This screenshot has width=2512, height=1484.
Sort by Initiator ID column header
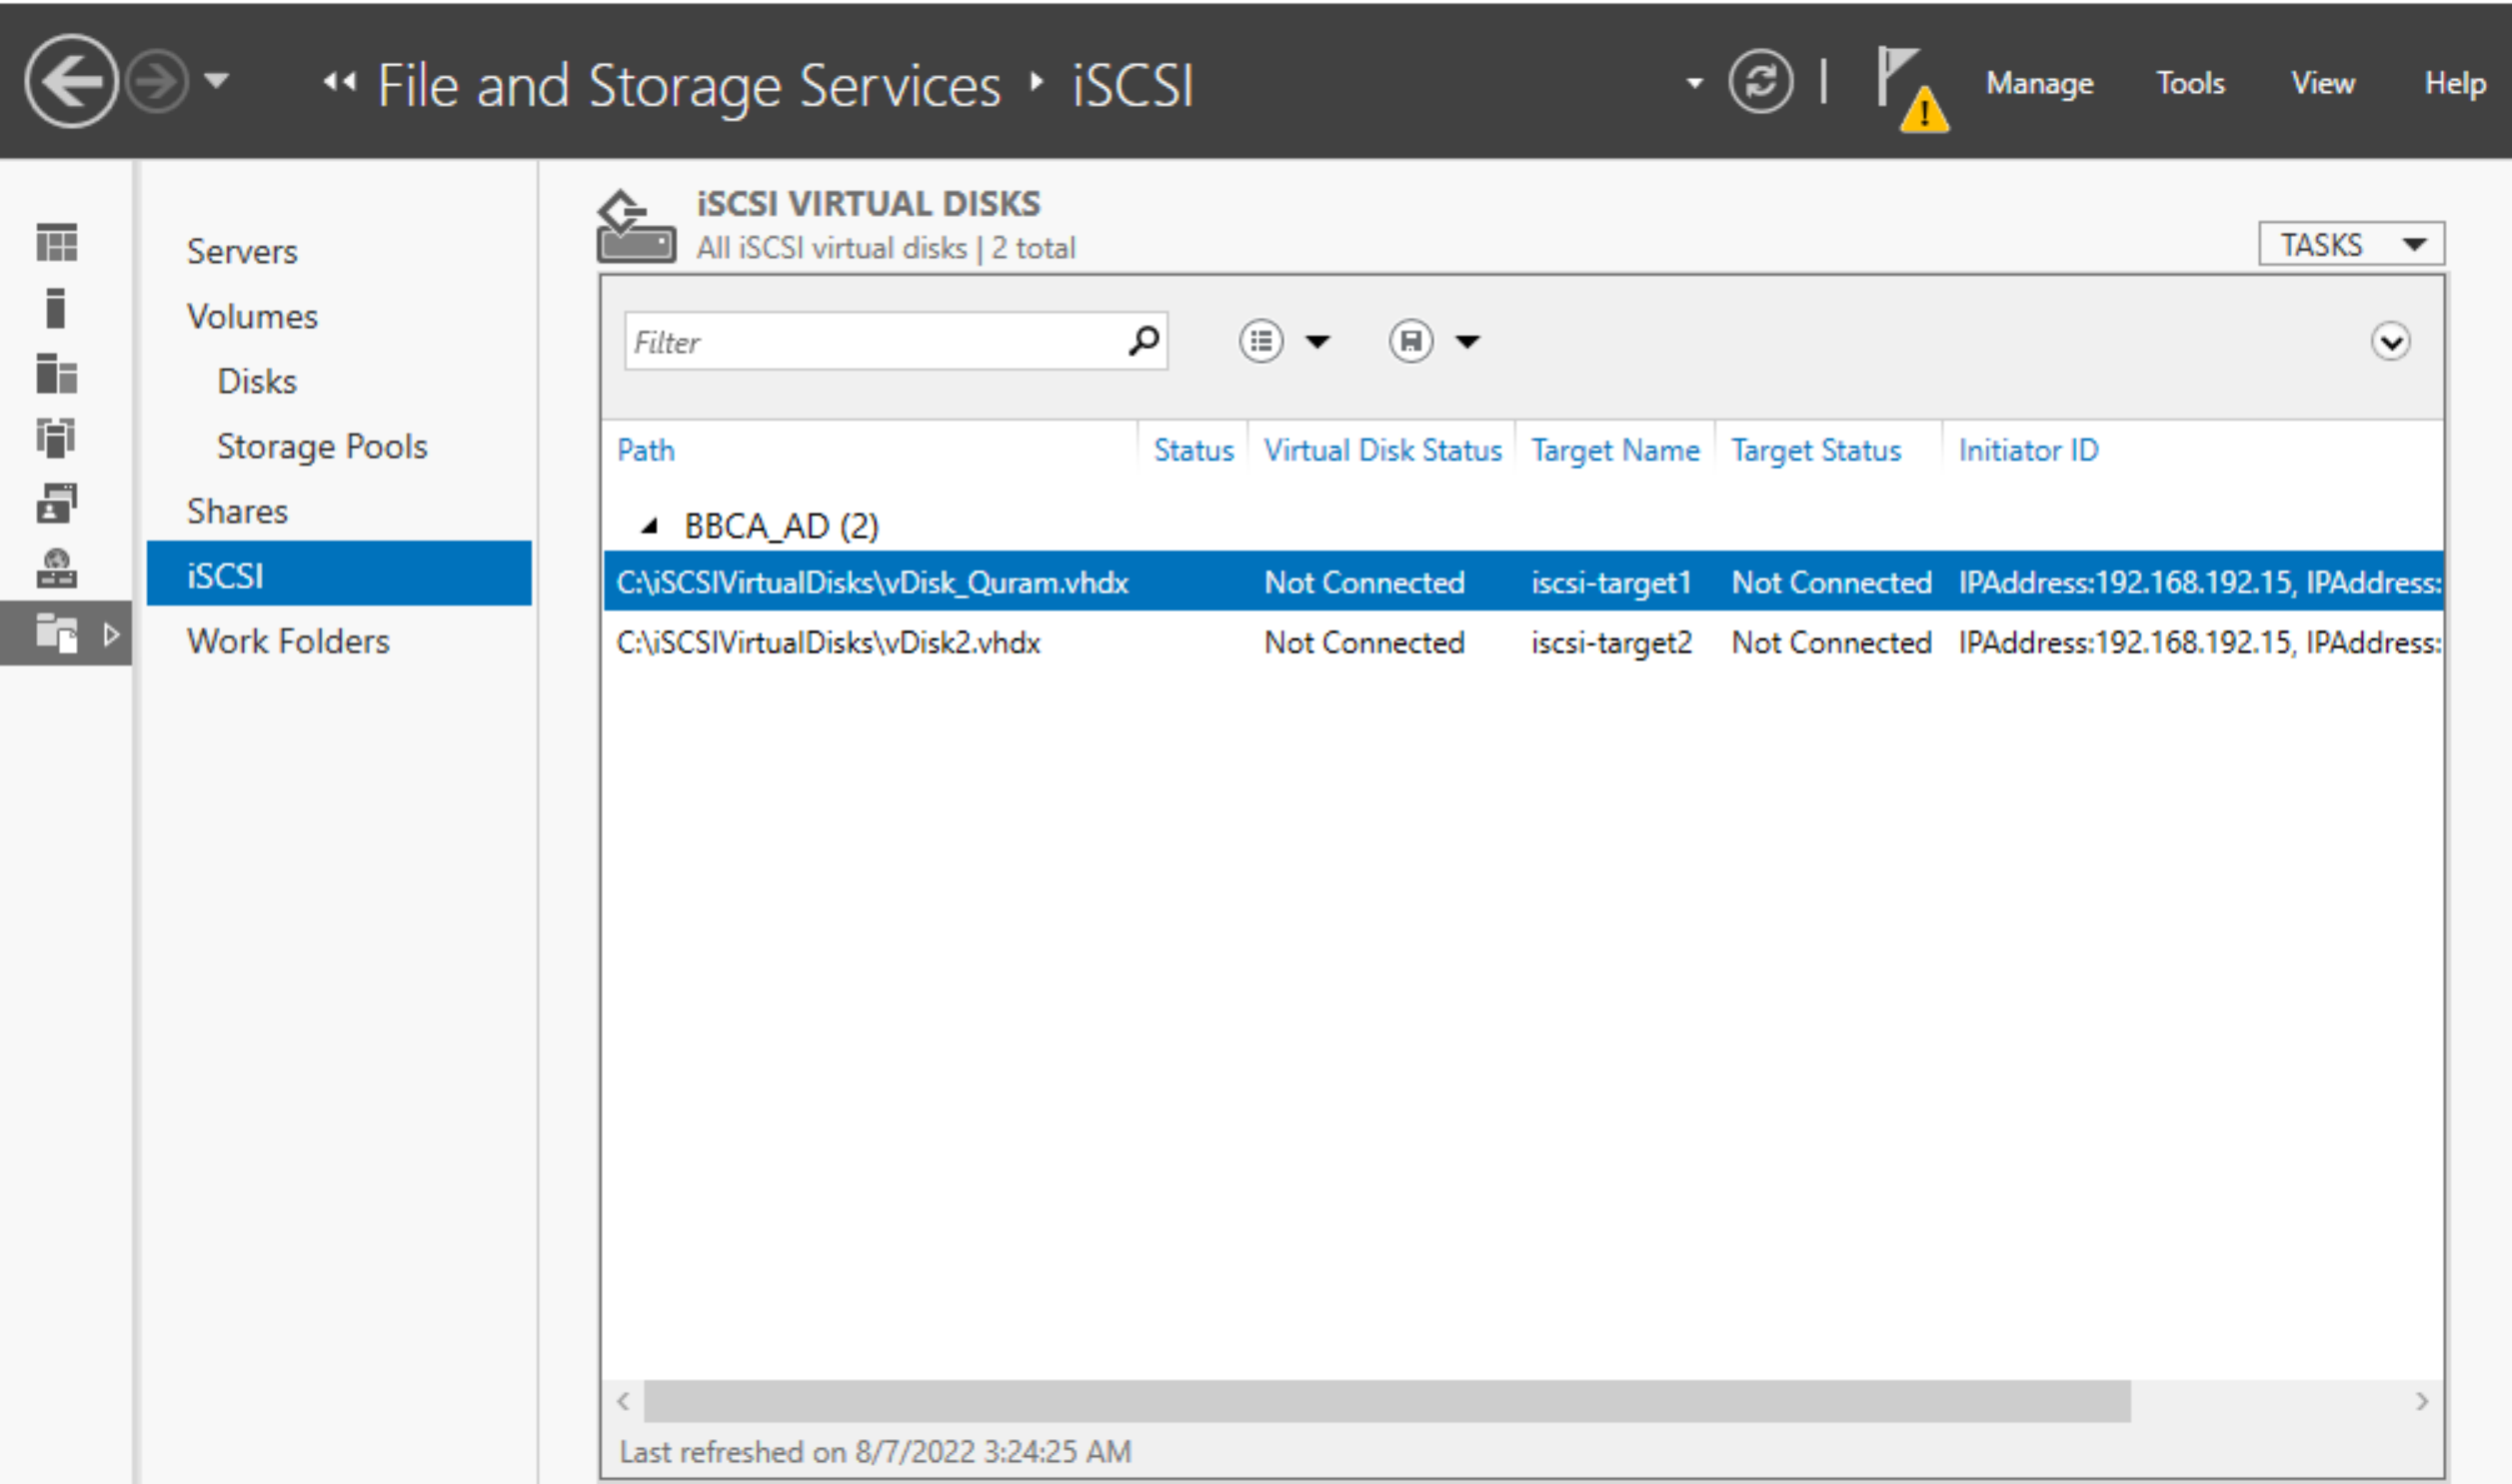click(2028, 450)
